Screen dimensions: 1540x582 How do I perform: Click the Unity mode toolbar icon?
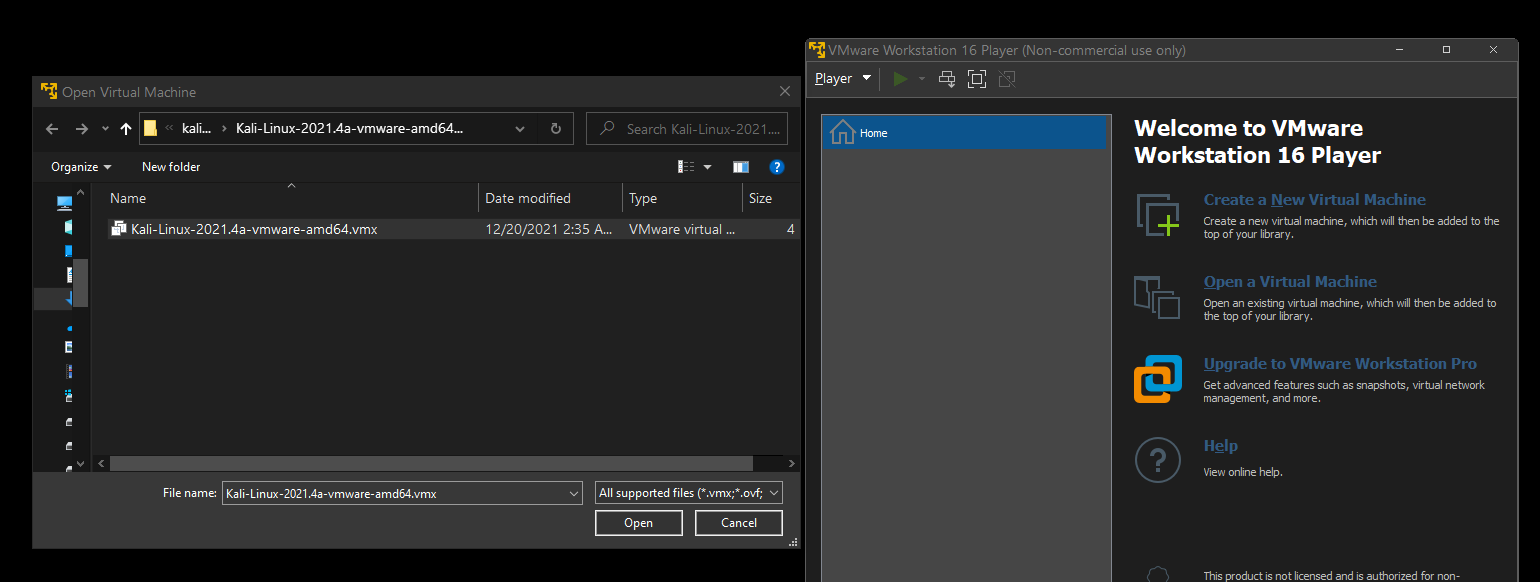point(1007,78)
